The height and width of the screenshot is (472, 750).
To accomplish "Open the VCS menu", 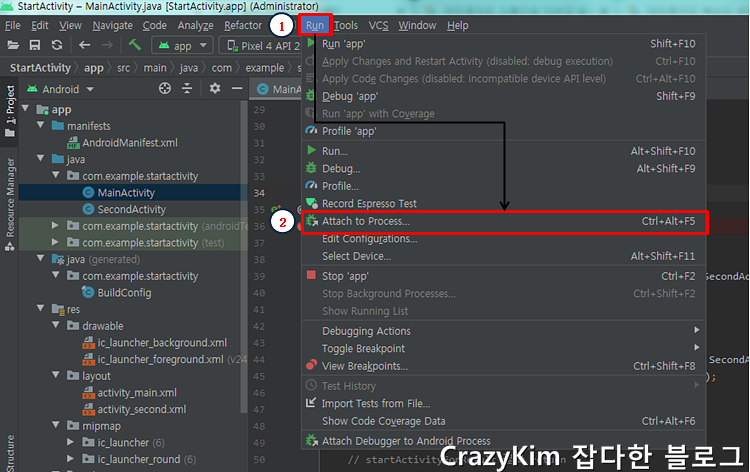I will [x=378, y=25].
